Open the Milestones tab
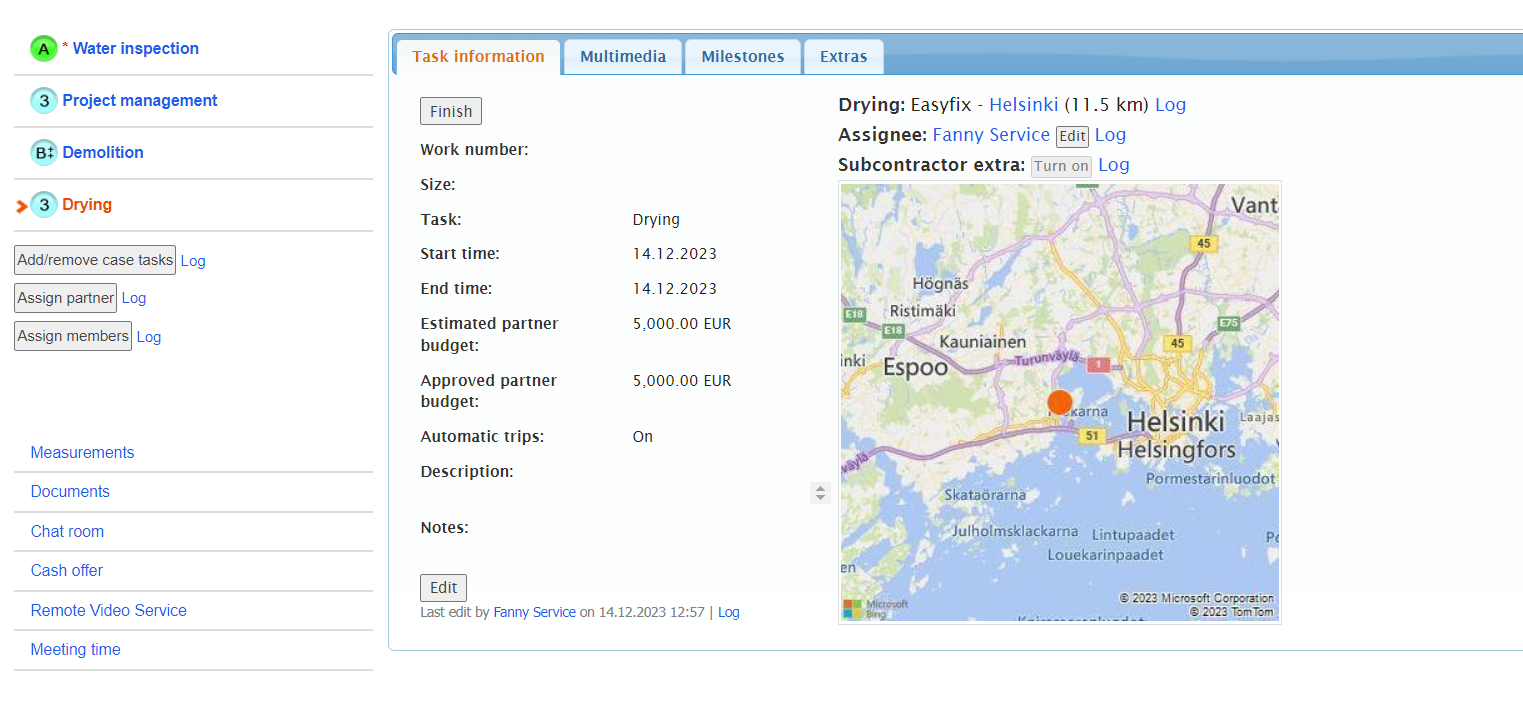 point(742,57)
